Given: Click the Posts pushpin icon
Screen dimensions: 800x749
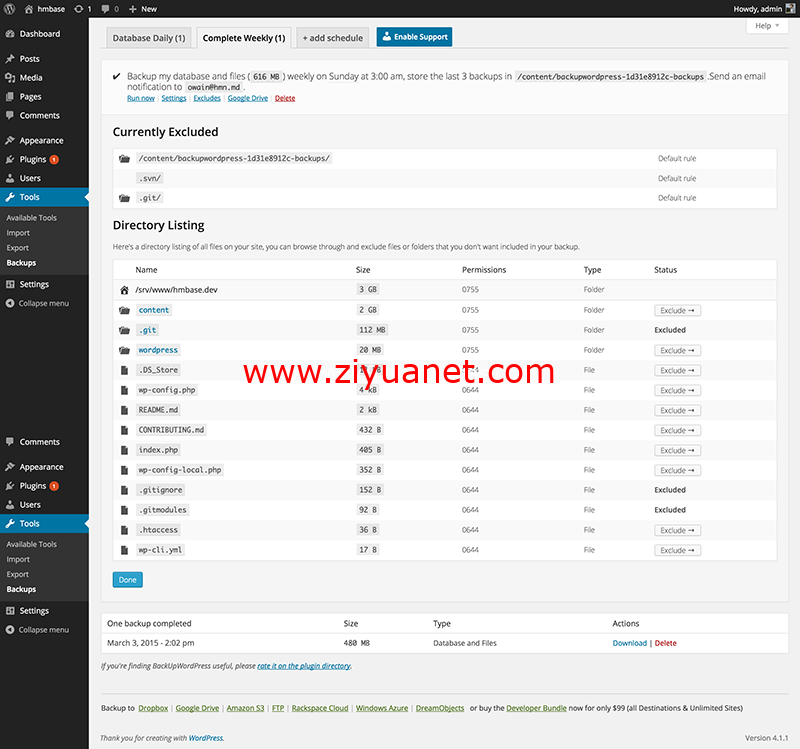Looking at the screenshot, I should (10, 59).
